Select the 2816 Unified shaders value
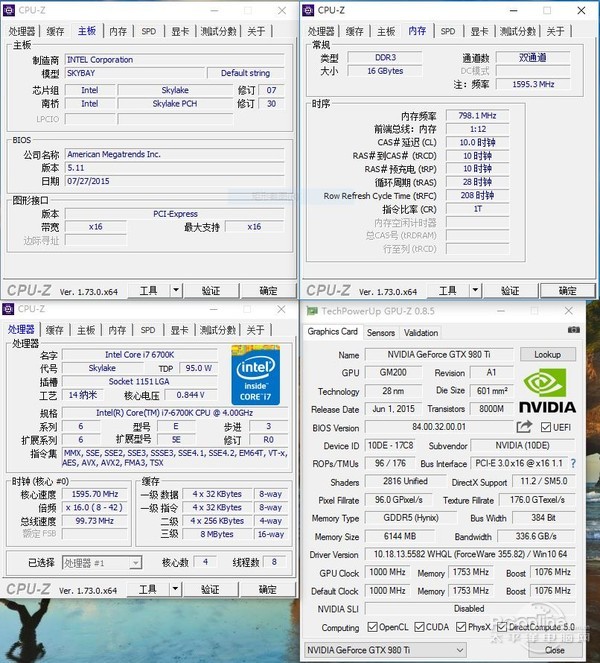Image resolution: width=600 pixels, height=663 pixels. point(405,481)
